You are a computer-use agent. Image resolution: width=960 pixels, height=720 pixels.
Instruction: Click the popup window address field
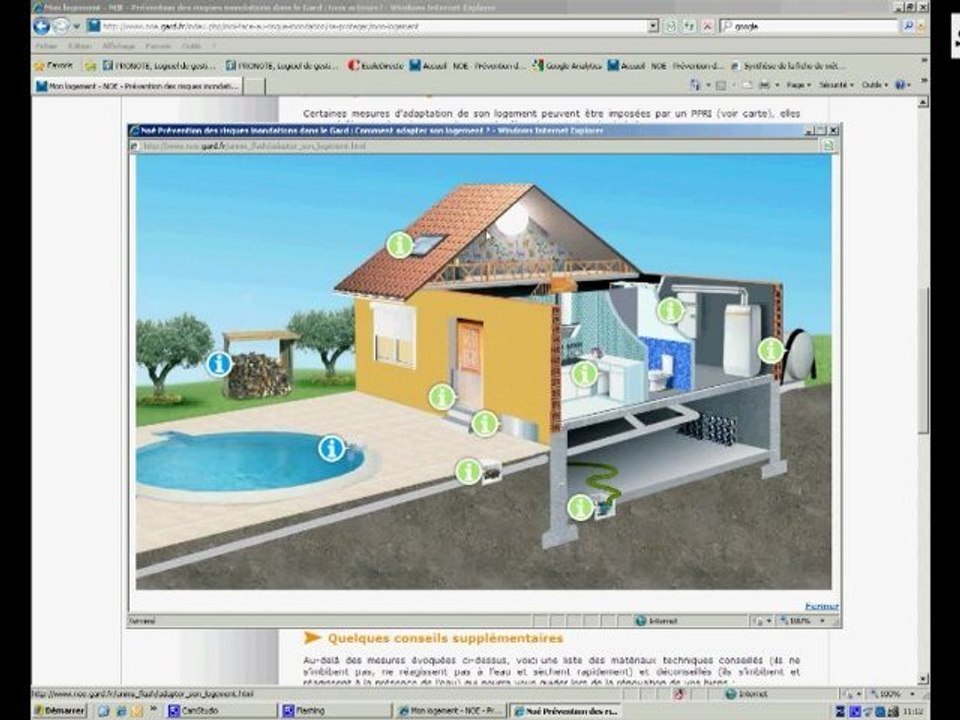click(473, 146)
